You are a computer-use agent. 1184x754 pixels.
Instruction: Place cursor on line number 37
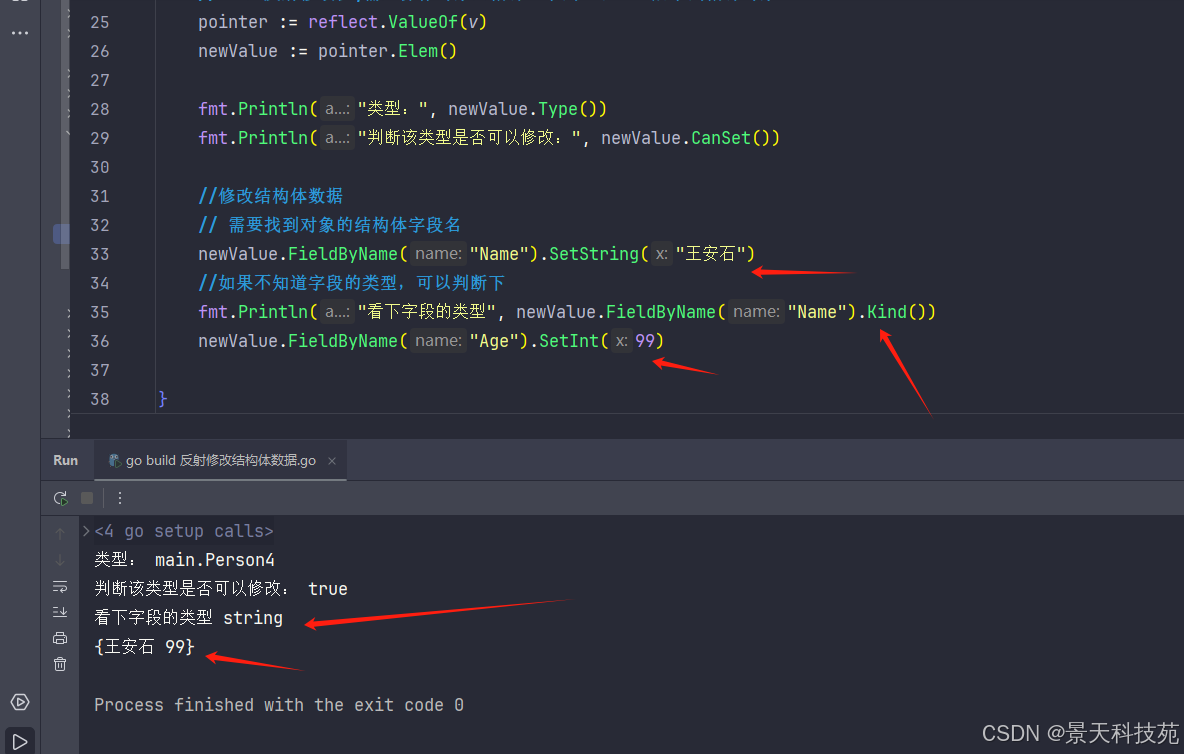(100, 371)
